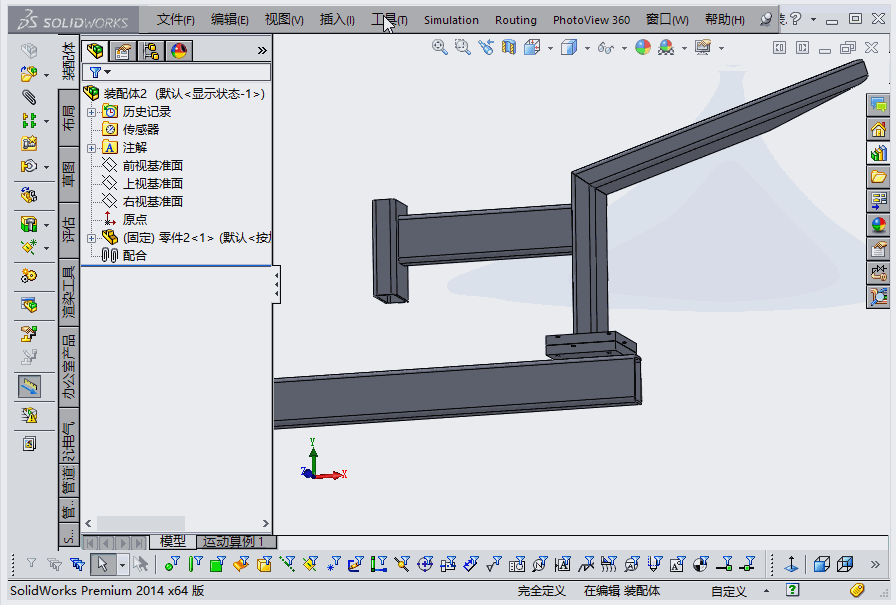Click the Edit Appearance color ball
The width and height of the screenshot is (896, 605).
click(x=643, y=47)
